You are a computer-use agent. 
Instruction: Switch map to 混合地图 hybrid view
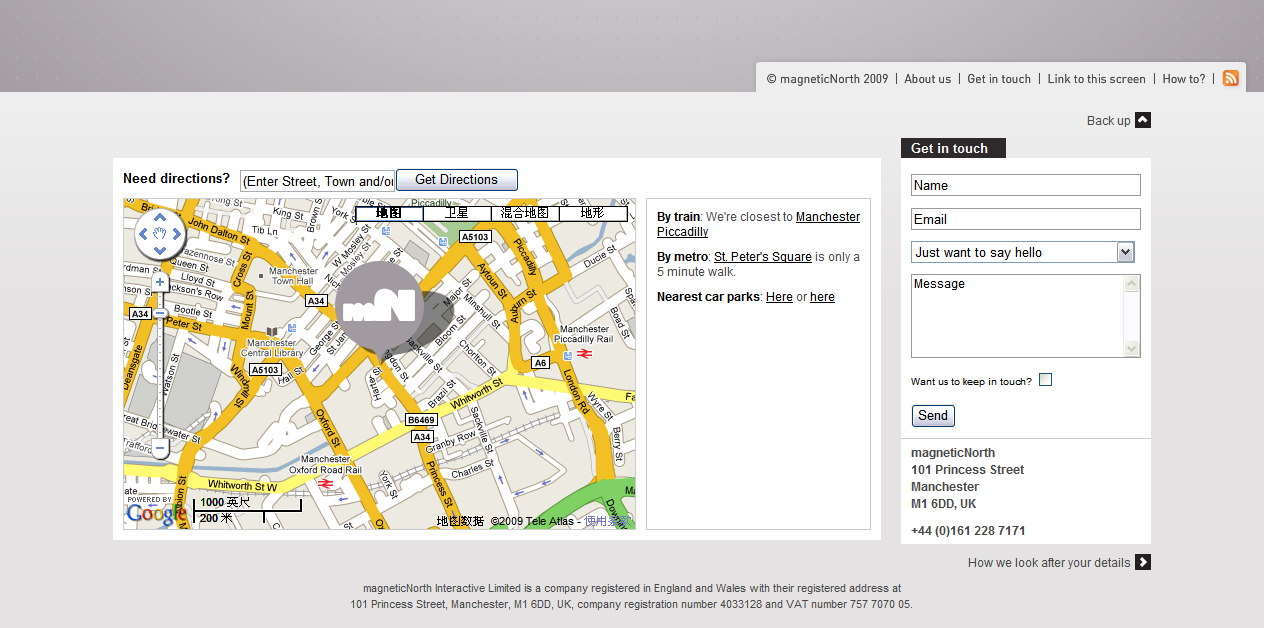click(x=525, y=213)
